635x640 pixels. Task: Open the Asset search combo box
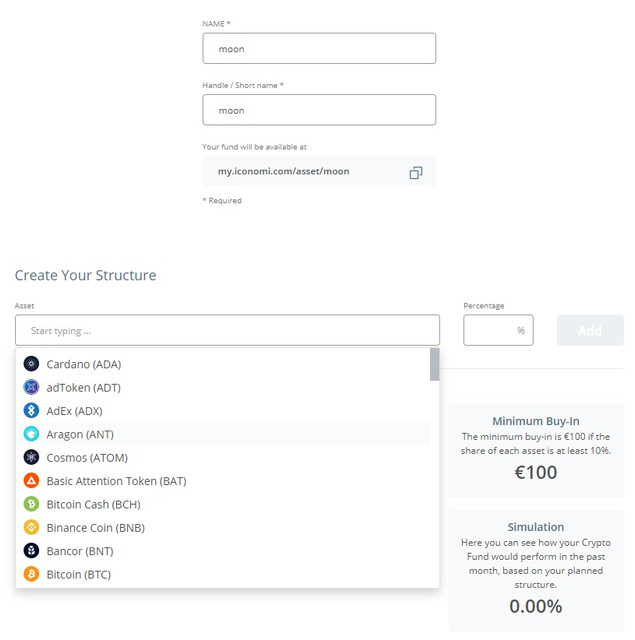click(227, 330)
